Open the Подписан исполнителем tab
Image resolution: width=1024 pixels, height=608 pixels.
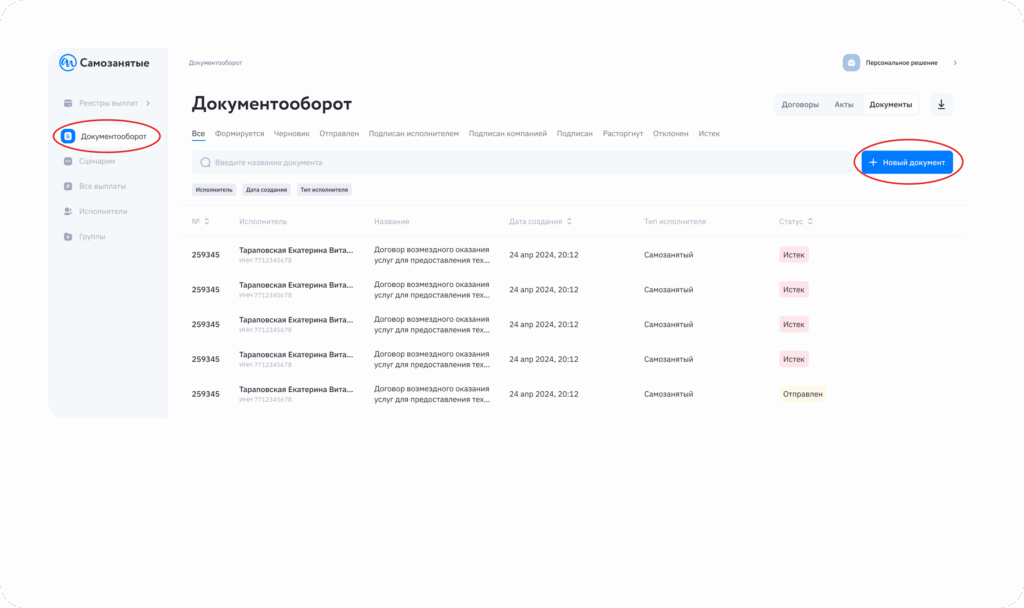click(413, 134)
